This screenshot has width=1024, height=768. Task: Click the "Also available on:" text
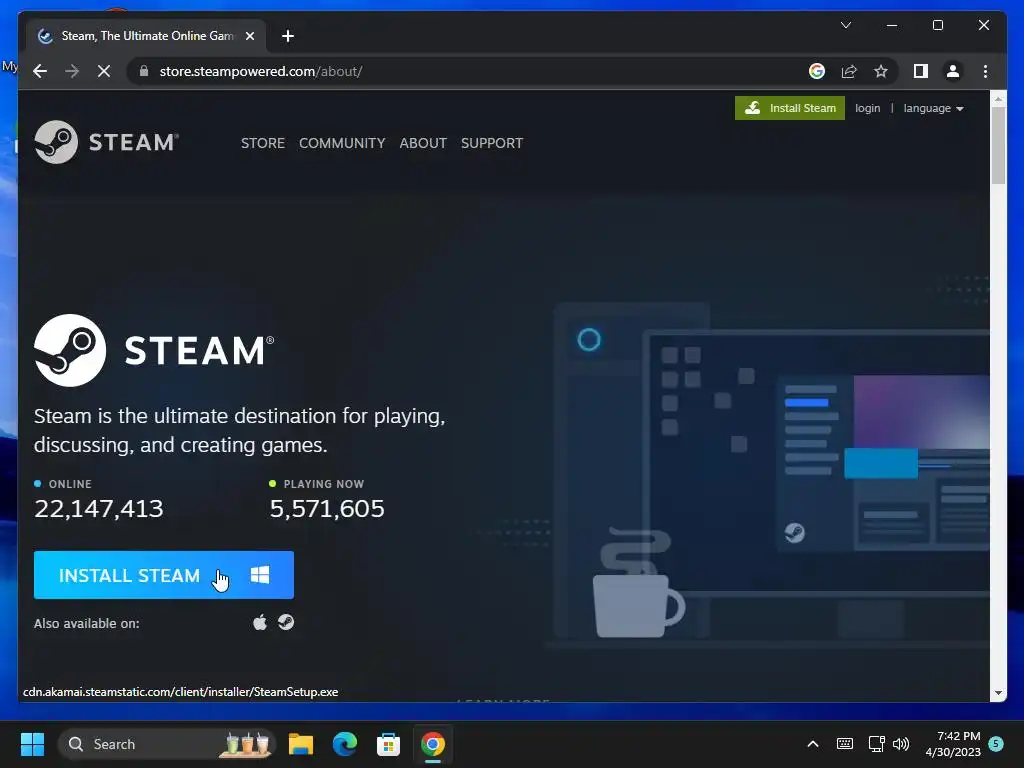(87, 623)
